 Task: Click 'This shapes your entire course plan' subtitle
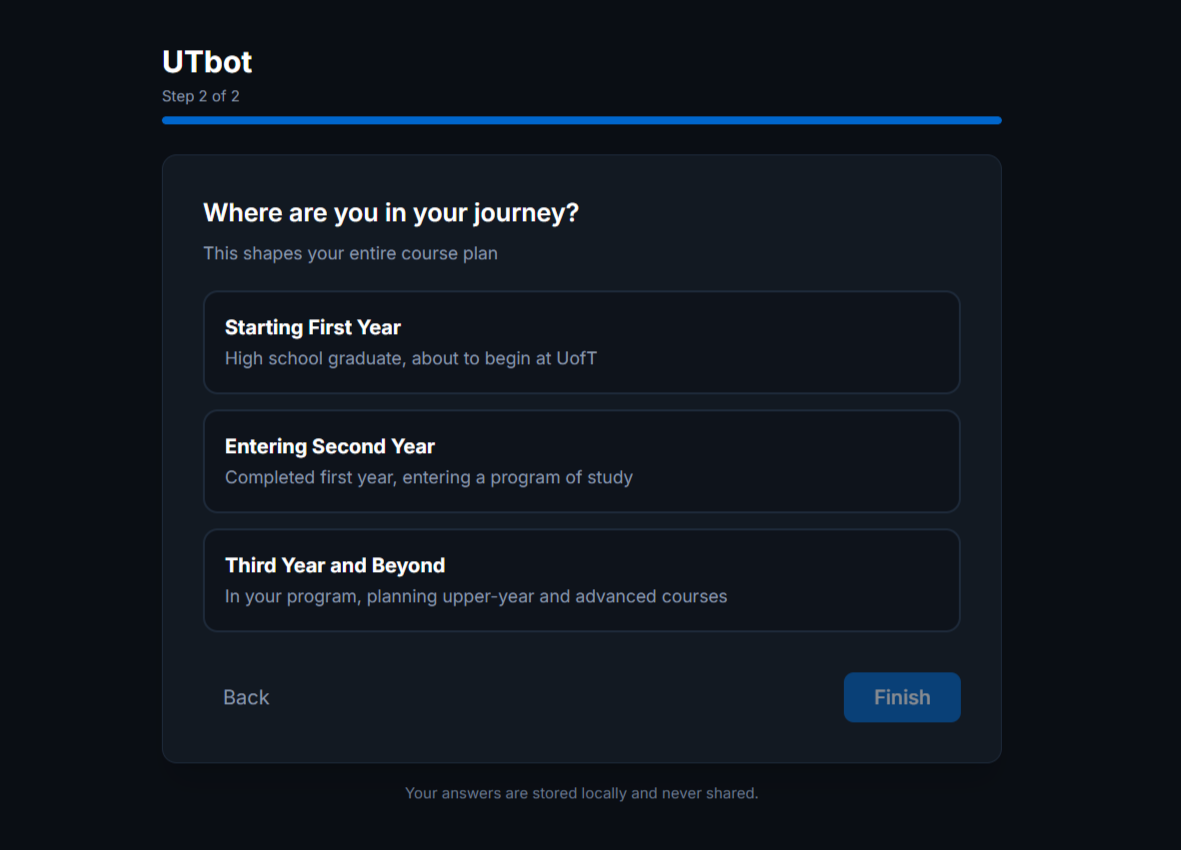350,254
